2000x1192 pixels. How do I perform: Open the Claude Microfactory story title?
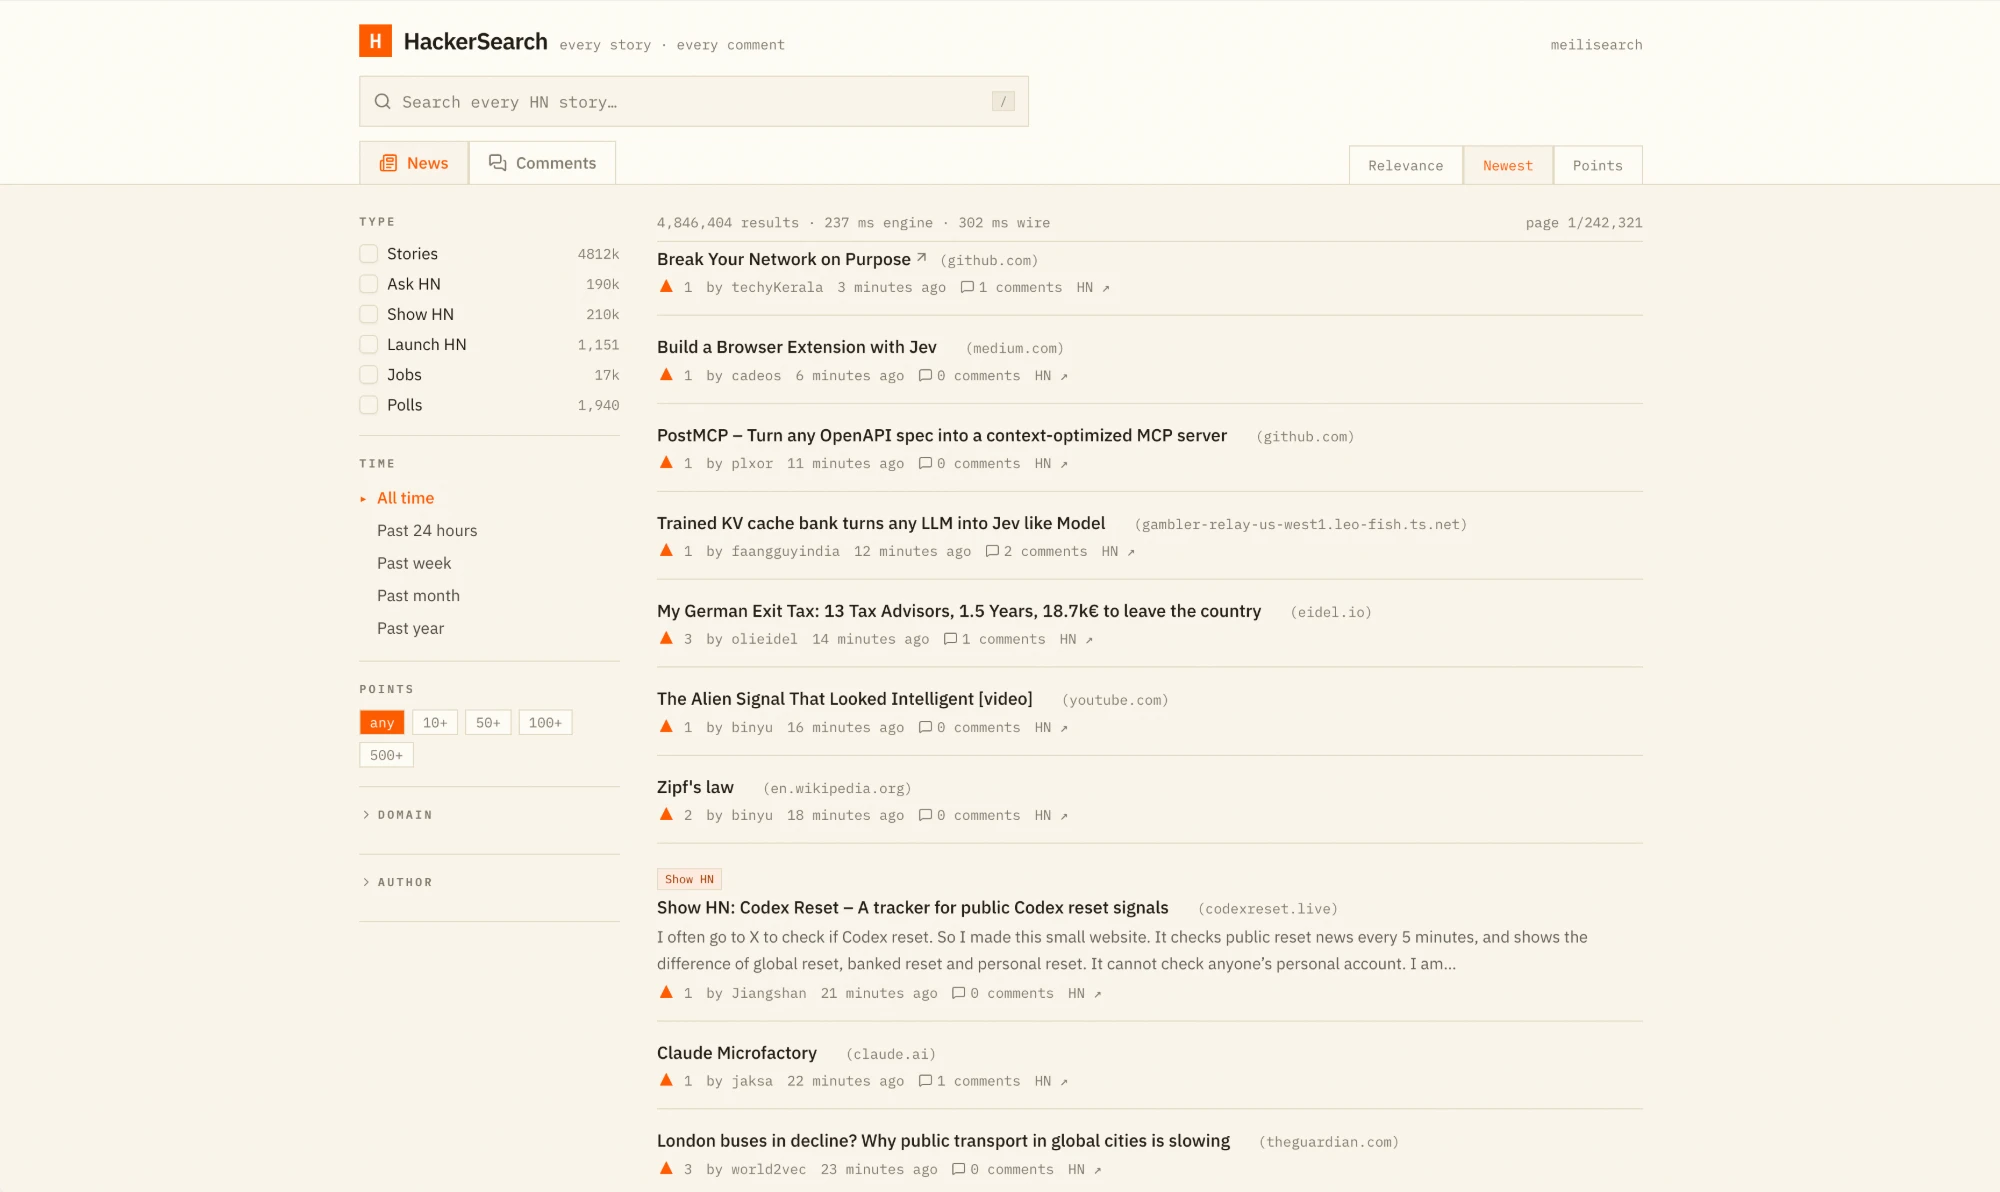(737, 1053)
